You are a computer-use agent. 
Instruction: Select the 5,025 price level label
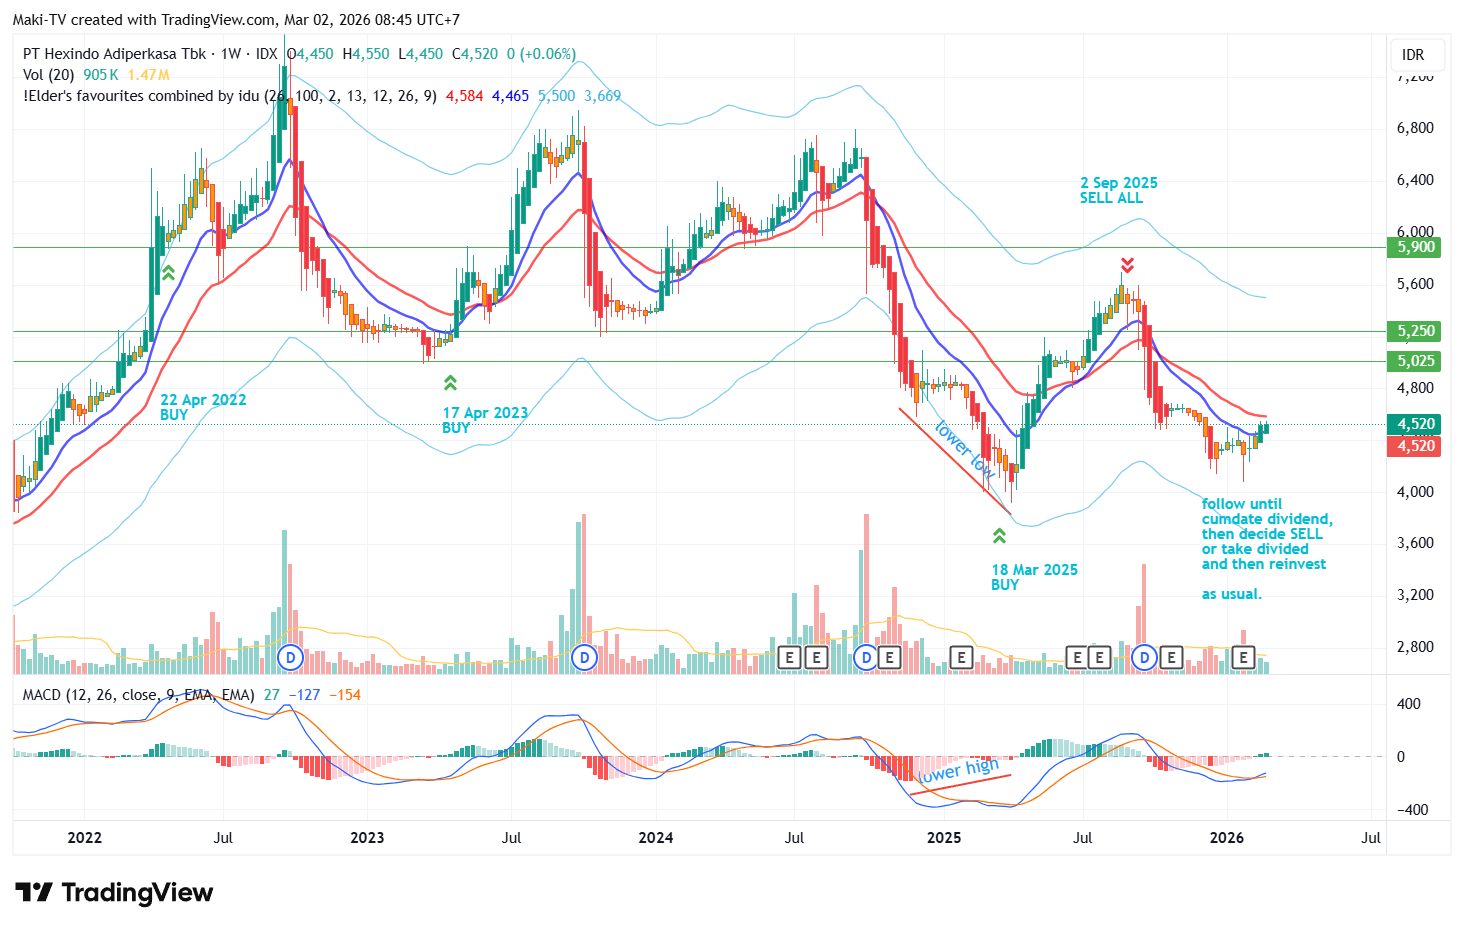tap(1415, 361)
